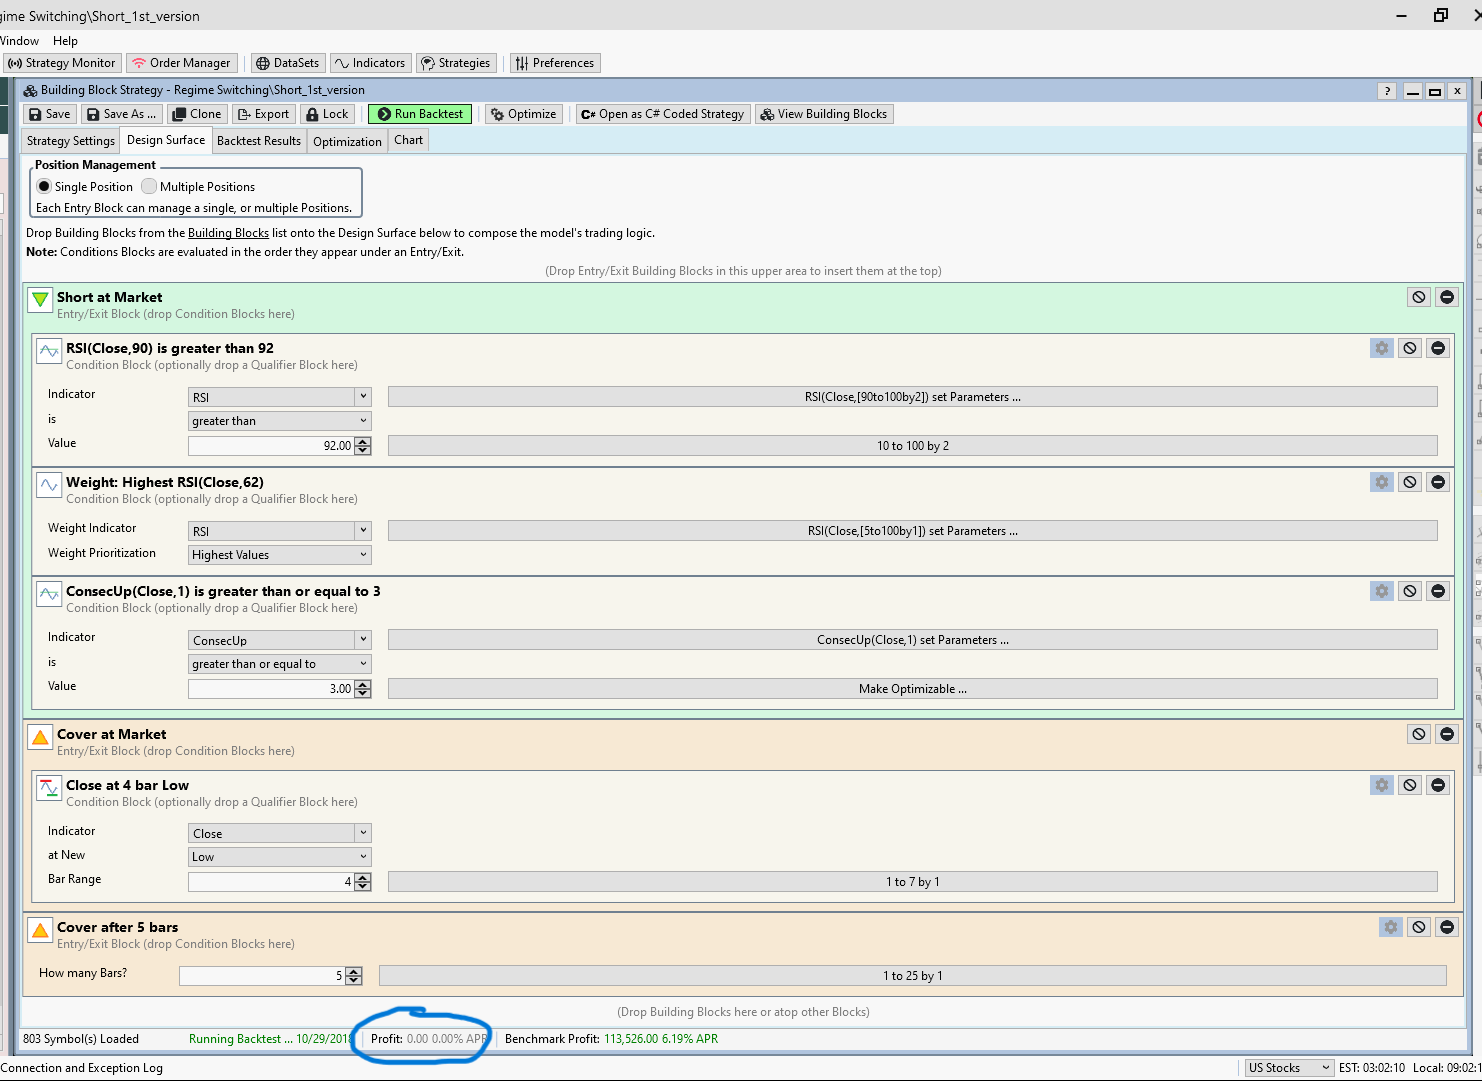This screenshot has height=1081, width=1482.
Task: Click the gear icon on the RSI condition block
Action: click(x=1381, y=348)
